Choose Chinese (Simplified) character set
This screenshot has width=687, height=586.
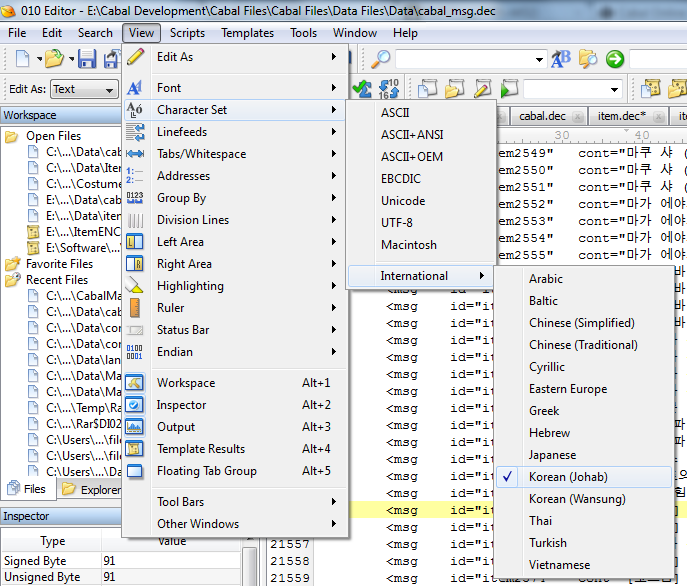coord(584,323)
